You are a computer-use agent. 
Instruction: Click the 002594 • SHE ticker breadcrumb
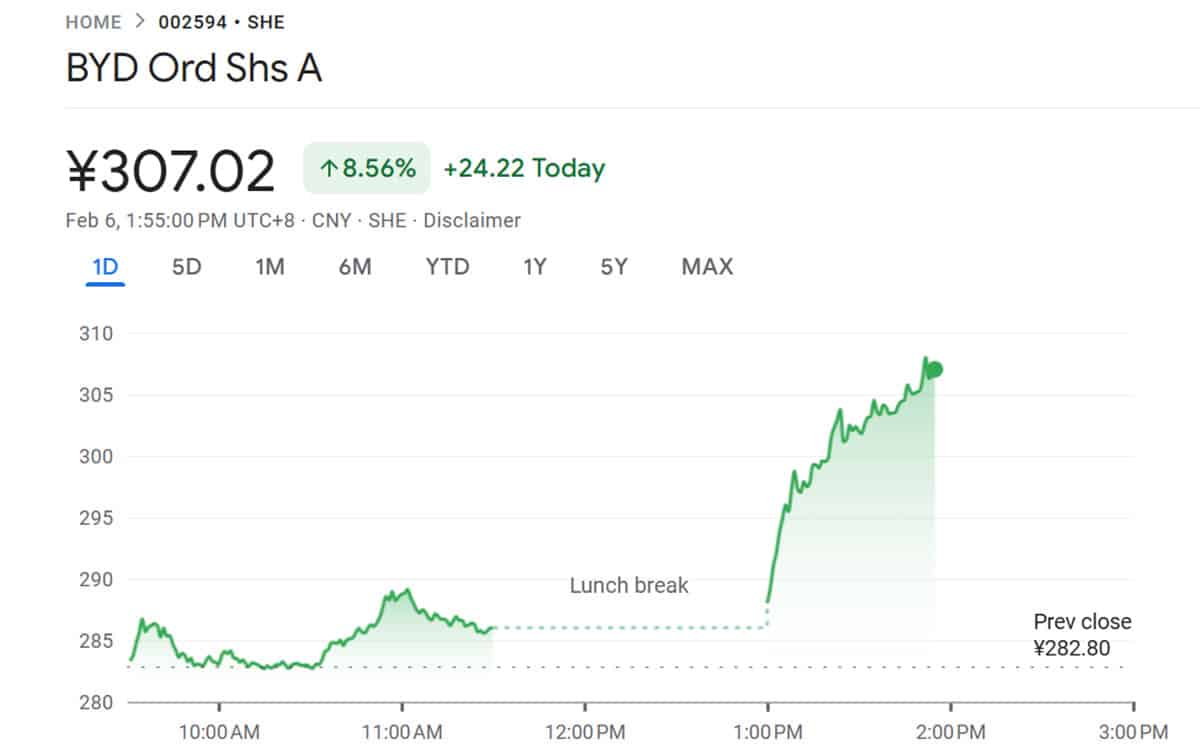click(x=221, y=22)
